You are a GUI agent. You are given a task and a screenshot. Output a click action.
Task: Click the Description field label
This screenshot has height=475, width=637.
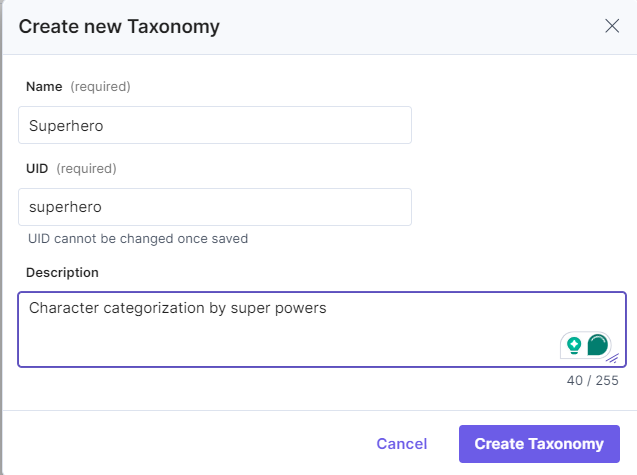62,272
